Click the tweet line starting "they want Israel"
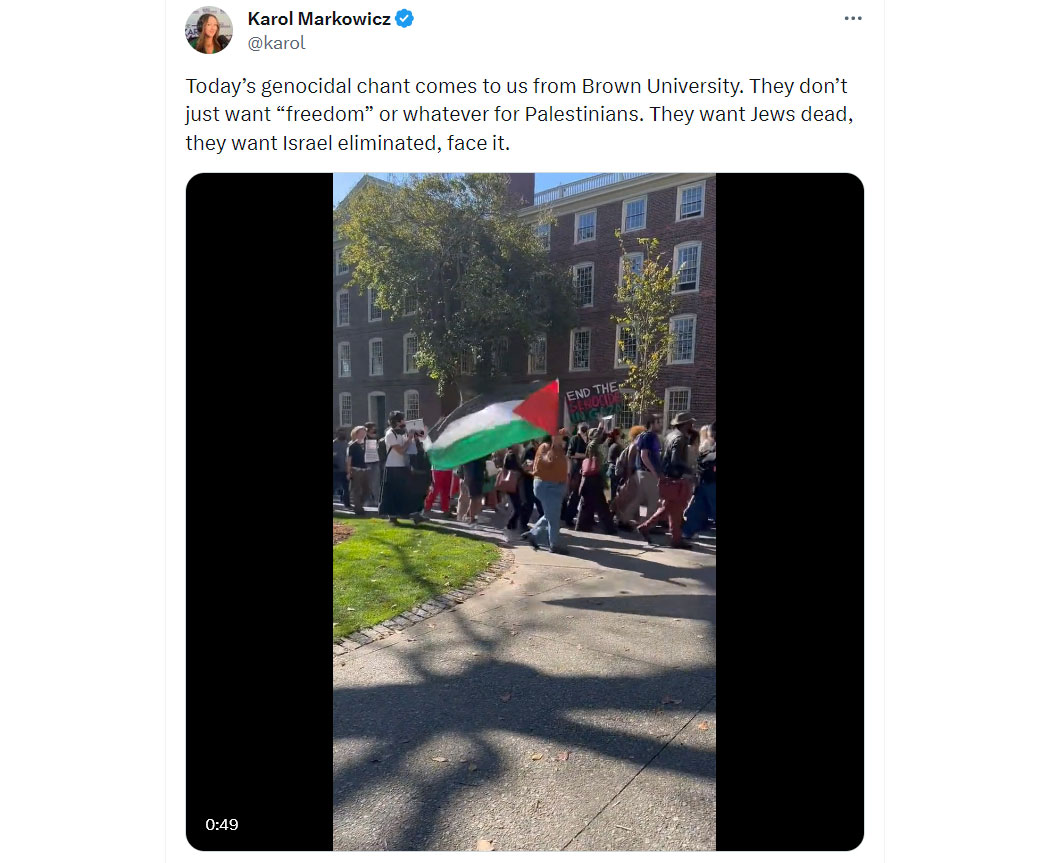 [348, 143]
